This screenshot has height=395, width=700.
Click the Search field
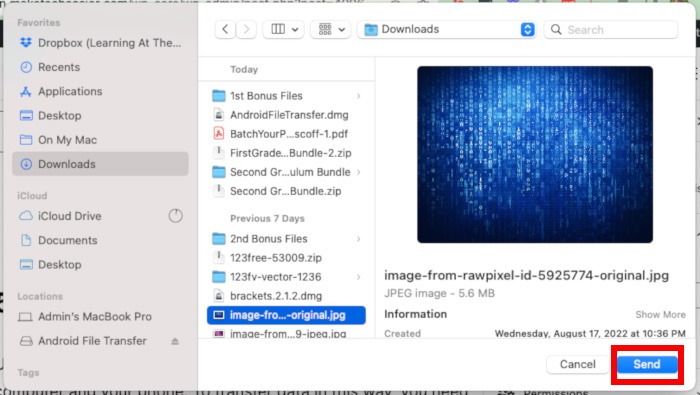point(611,29)
